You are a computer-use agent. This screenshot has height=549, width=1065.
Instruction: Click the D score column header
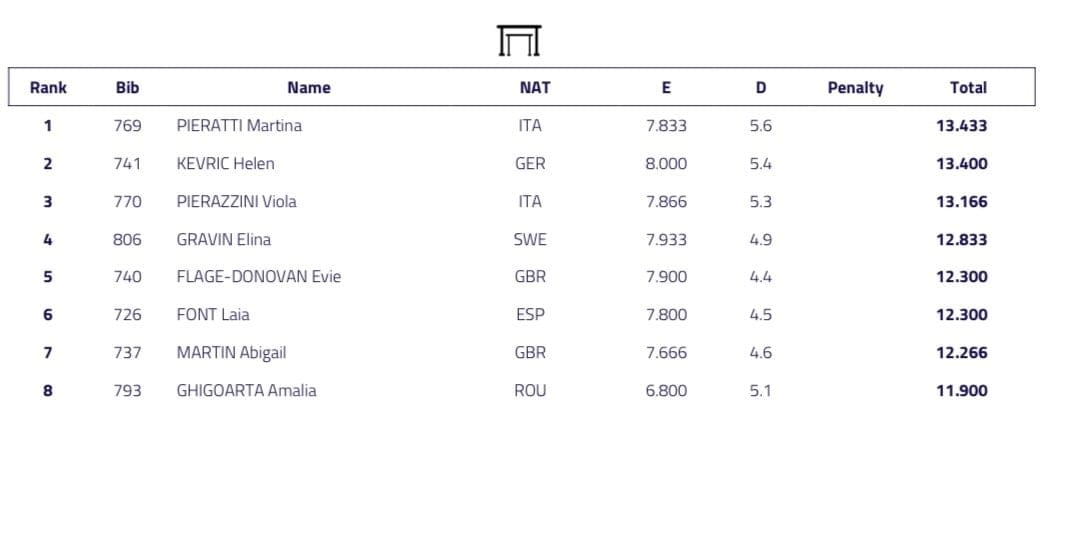[760, 88]
